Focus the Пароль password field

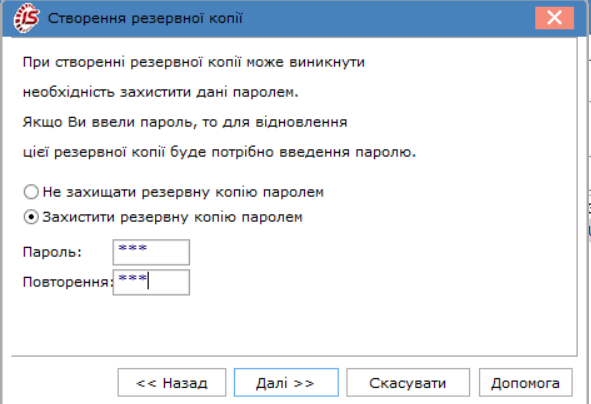151,252
